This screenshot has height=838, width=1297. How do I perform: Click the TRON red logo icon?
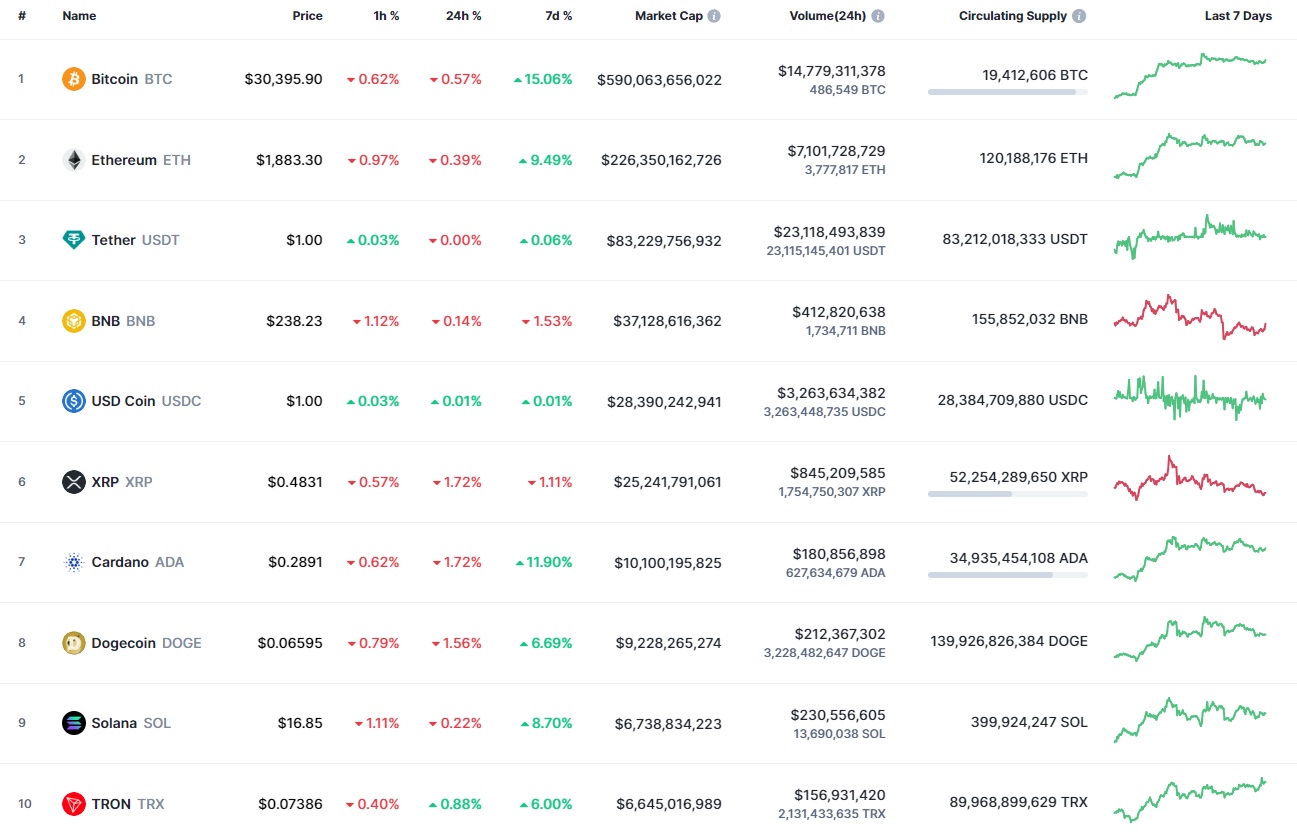pos(74,803)
